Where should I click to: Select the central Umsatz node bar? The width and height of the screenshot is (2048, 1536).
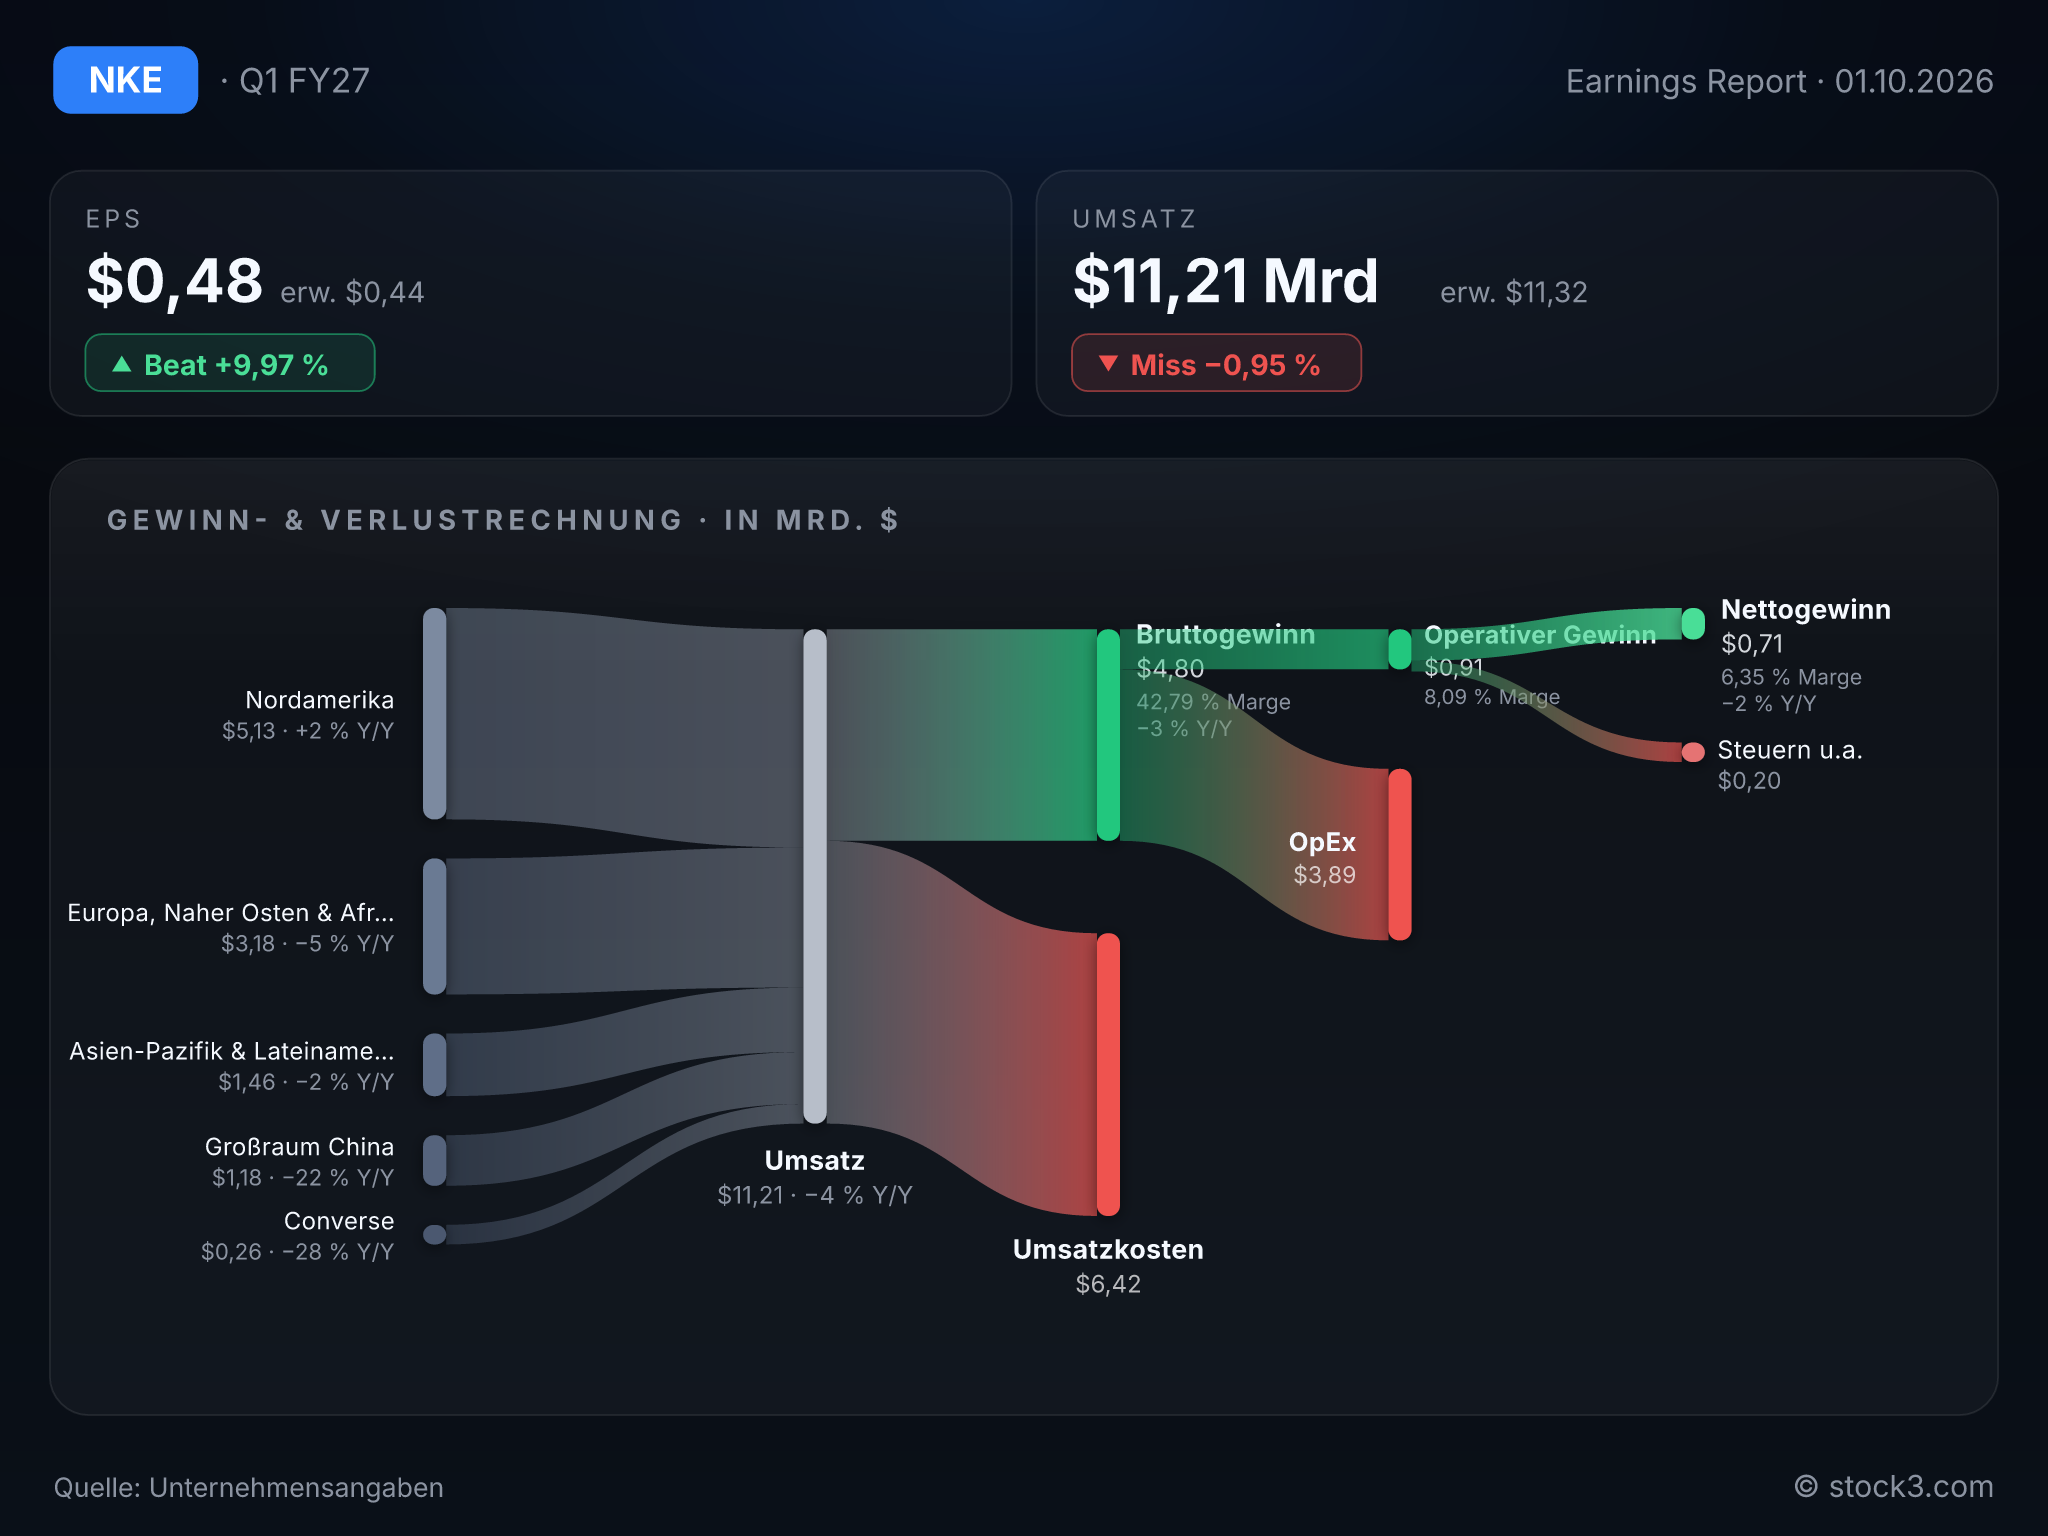815,876
